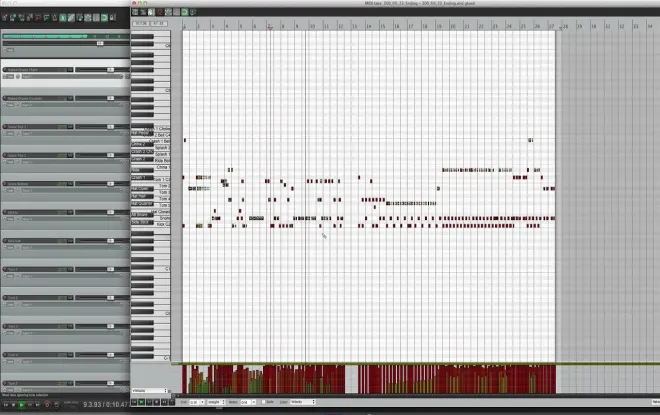Click gray square icon in MIDI editor toolbar
660x415 pixels.
pyautogui.click(x=176, y=12)
